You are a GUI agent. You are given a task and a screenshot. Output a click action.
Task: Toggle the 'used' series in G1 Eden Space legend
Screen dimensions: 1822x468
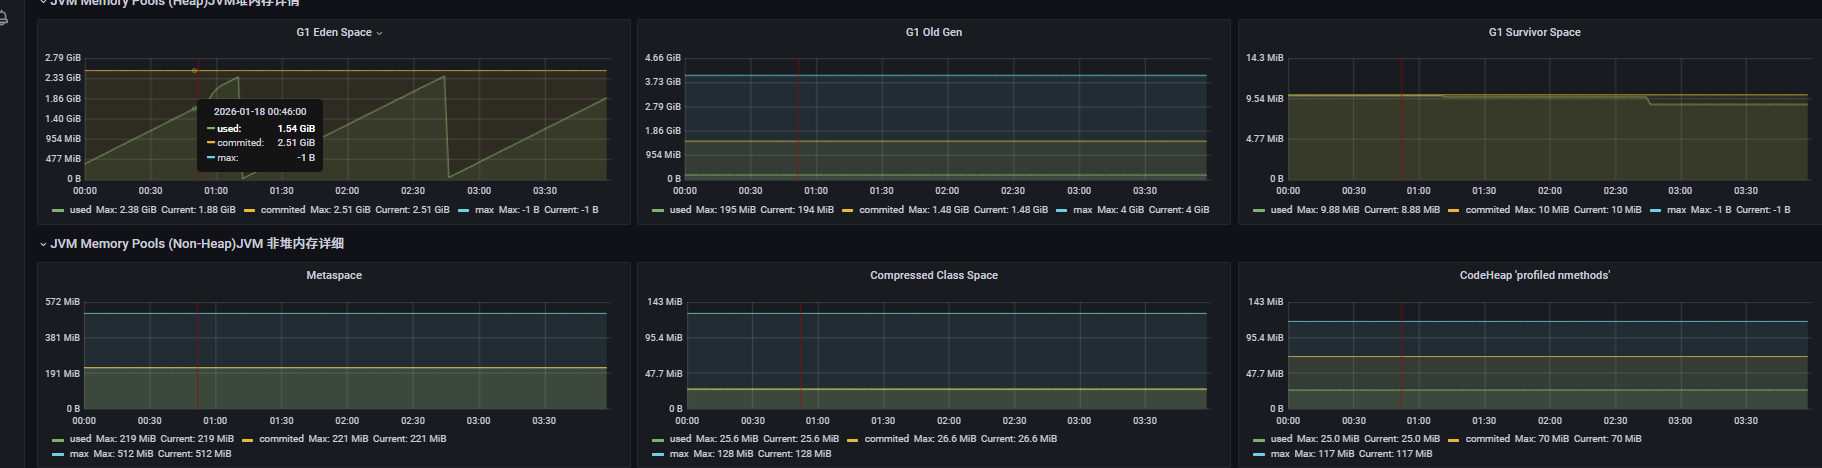[80, 210]
